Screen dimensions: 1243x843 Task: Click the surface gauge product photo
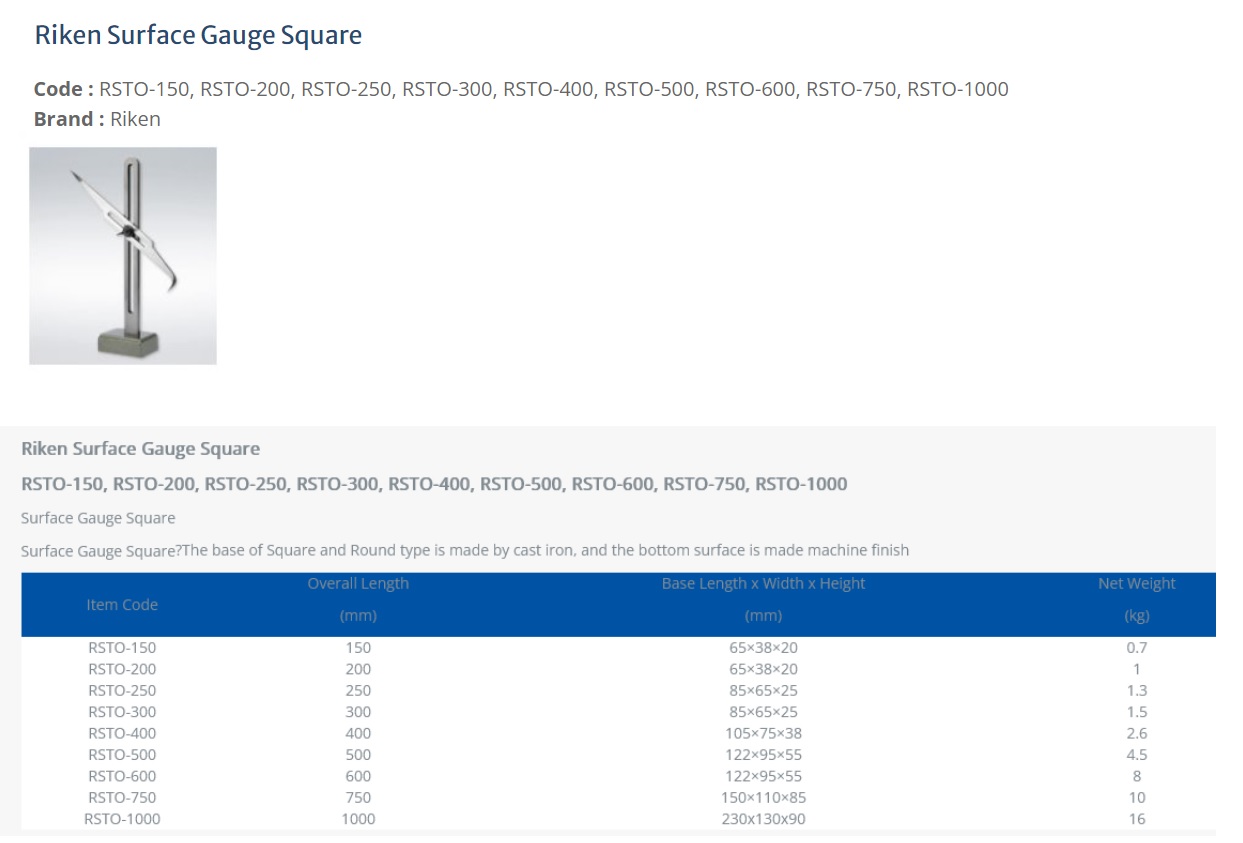123,256
